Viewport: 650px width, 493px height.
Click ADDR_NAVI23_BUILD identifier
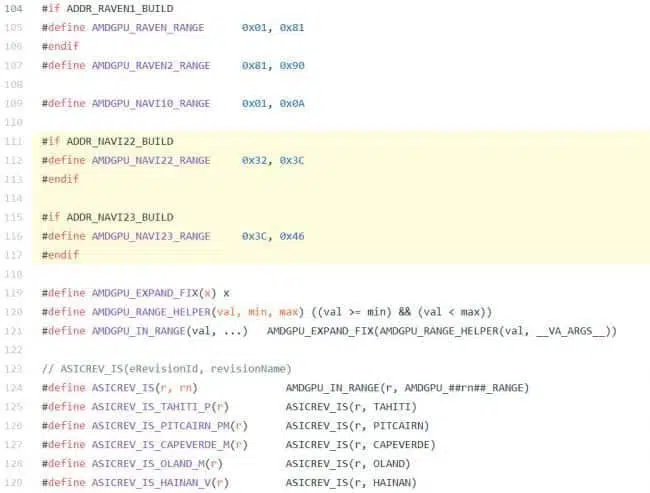click(x=120, y=217)
